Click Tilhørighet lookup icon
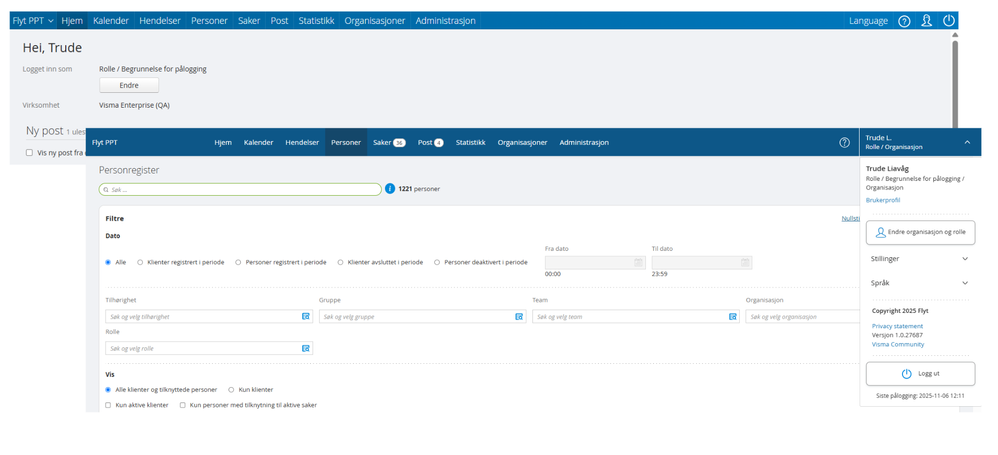This screenshot has height=455, width=998. pos(306,316)
